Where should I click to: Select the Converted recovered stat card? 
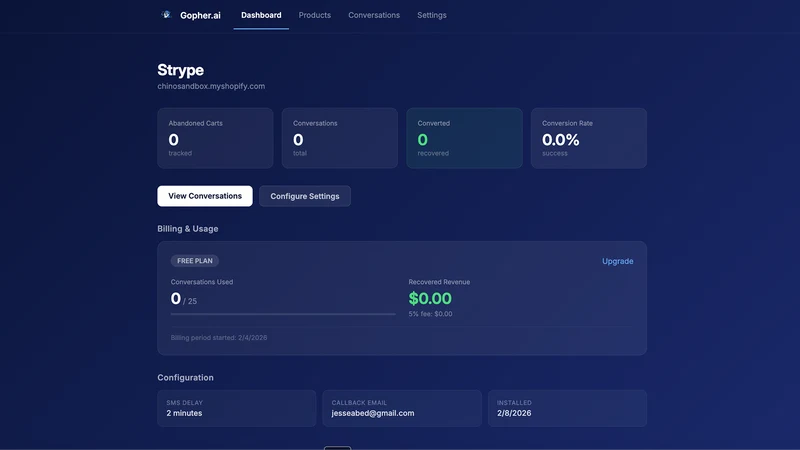[x=464, y=138]
